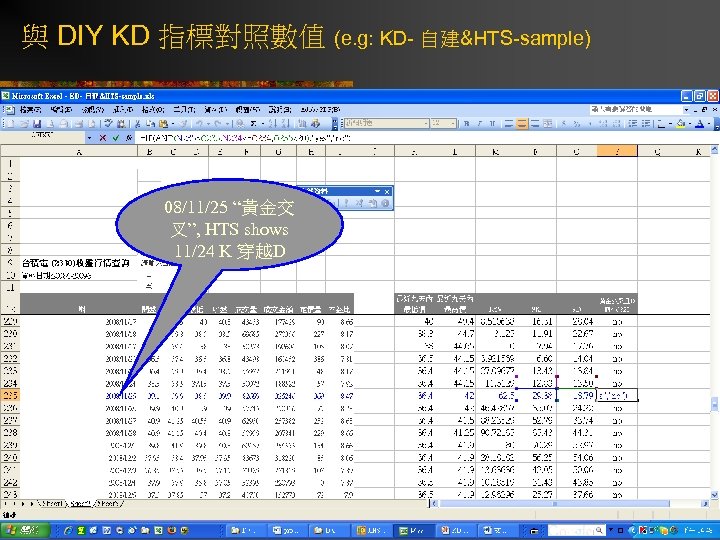Switch to the Sheet3 tab
720x540 pixels.
point(108,504)
